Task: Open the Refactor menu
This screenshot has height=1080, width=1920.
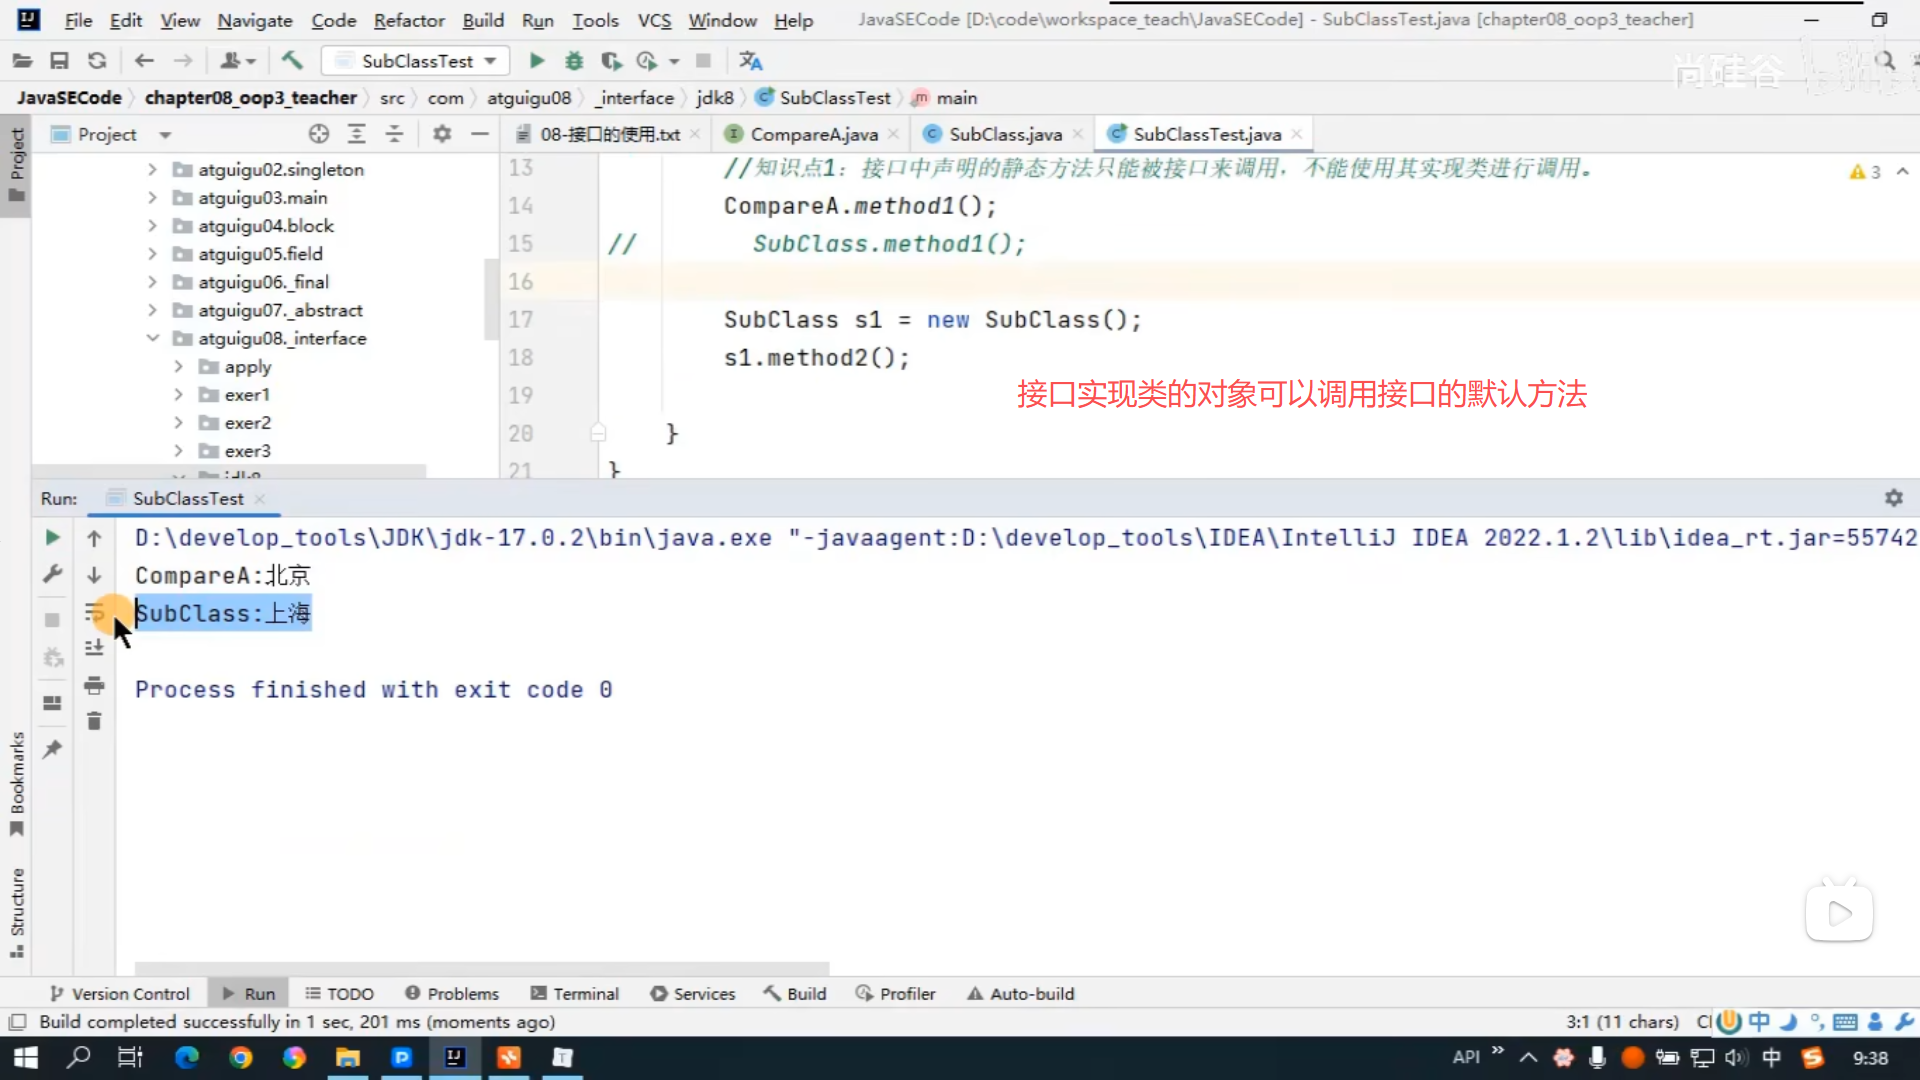Action: coord(408,20)
